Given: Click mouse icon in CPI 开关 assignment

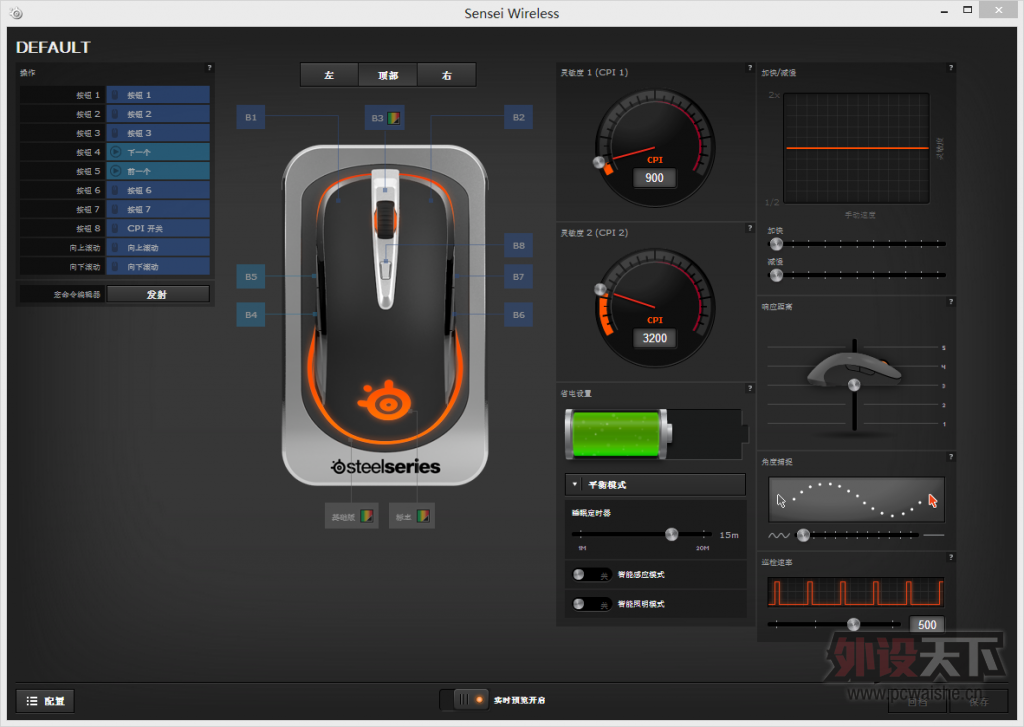Looking at the screenshot, I should 115,229.
